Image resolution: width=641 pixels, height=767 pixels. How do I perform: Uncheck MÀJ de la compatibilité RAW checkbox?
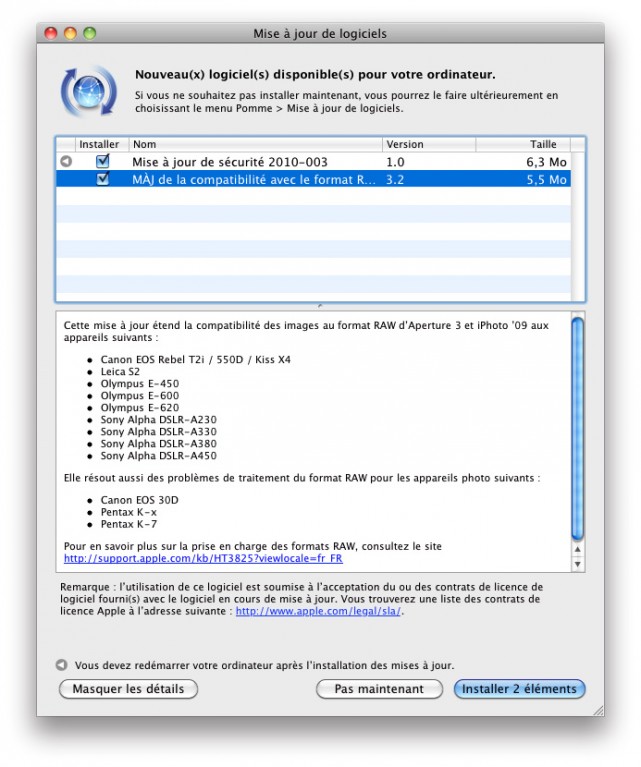[103, 179]
